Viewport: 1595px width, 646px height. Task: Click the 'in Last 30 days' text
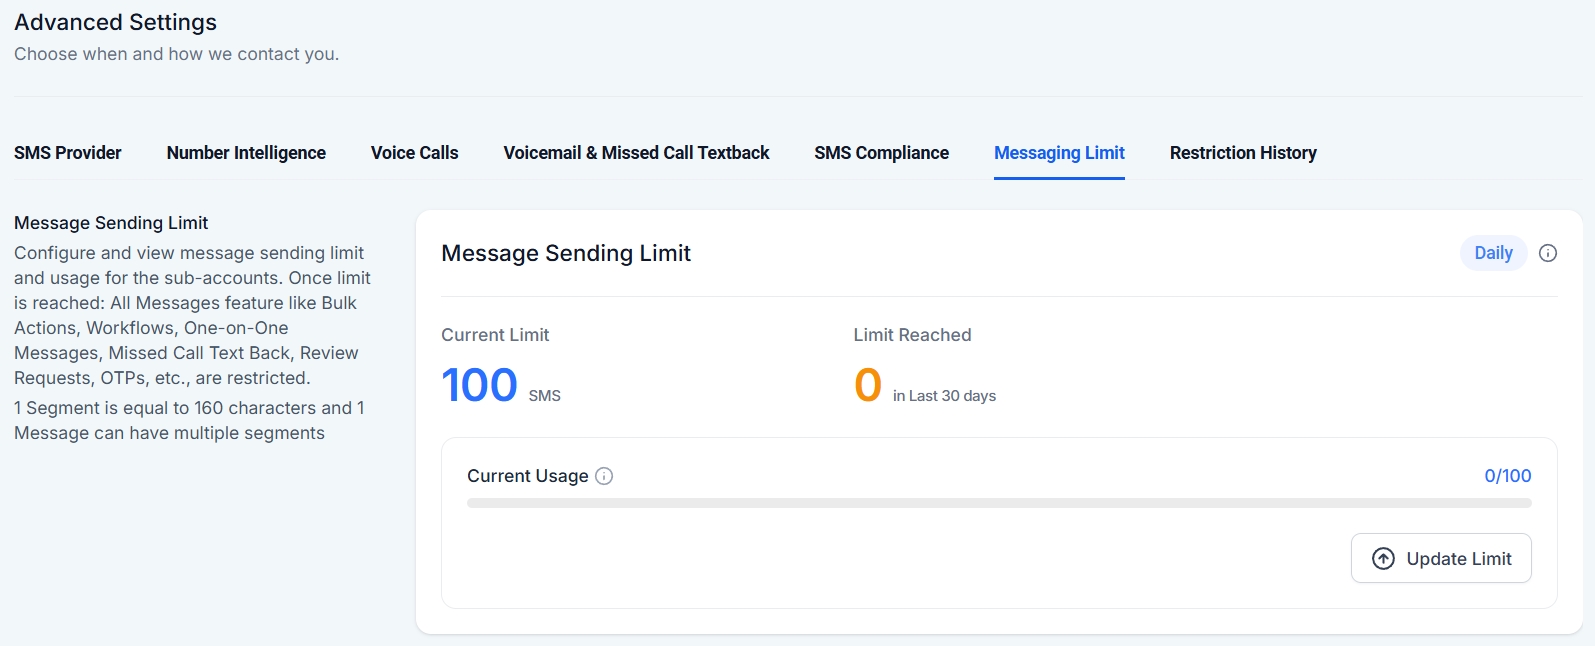(x=944, y=396)
